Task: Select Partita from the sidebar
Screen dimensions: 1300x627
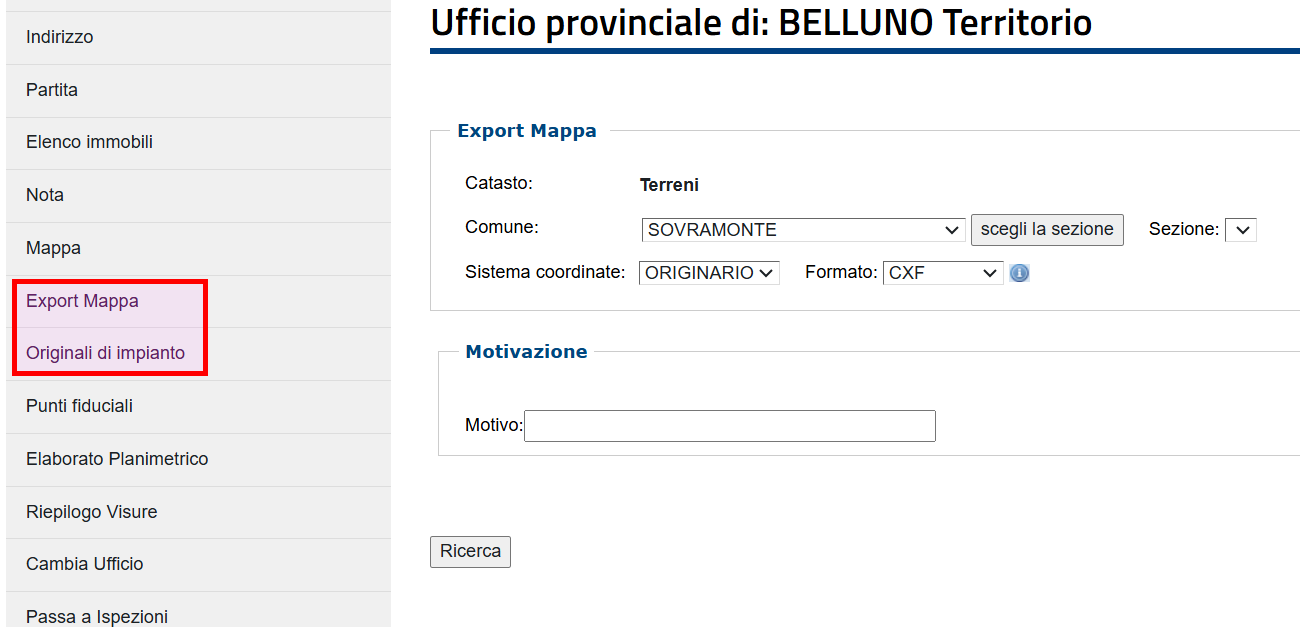Action: click(x=198, y=91)
